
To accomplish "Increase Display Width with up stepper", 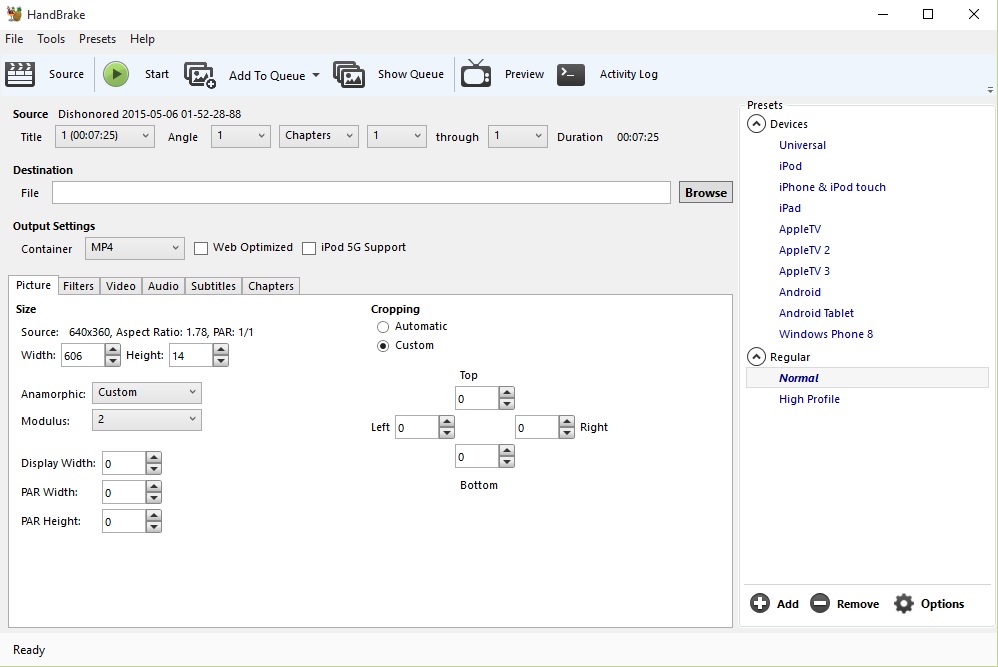I will point(153,458).
